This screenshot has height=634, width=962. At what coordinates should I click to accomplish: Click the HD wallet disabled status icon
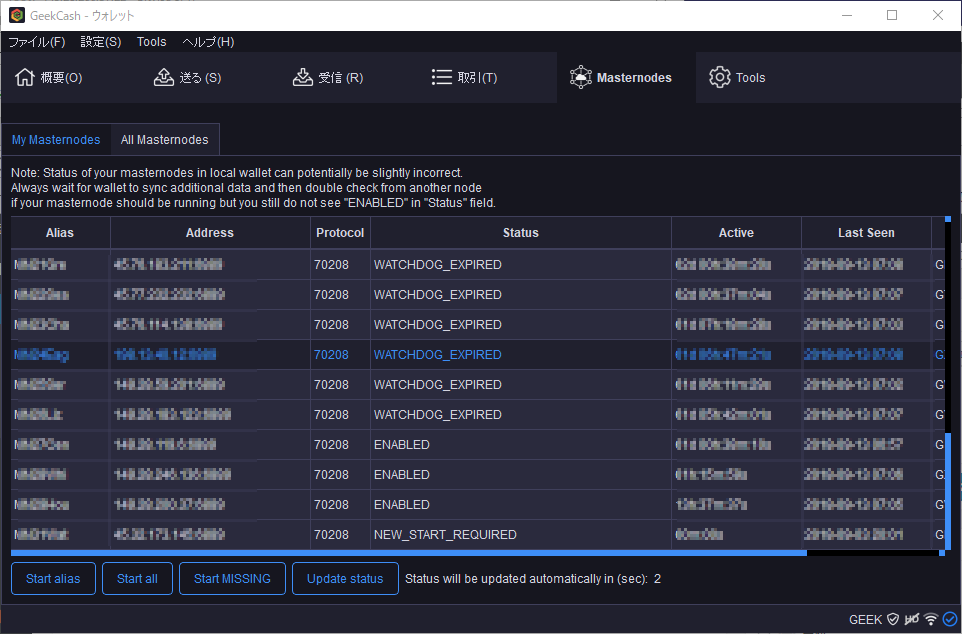[912, 619]
